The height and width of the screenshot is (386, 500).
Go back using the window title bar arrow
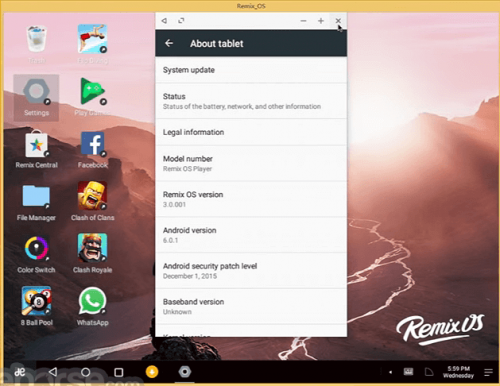click(164, 21)
